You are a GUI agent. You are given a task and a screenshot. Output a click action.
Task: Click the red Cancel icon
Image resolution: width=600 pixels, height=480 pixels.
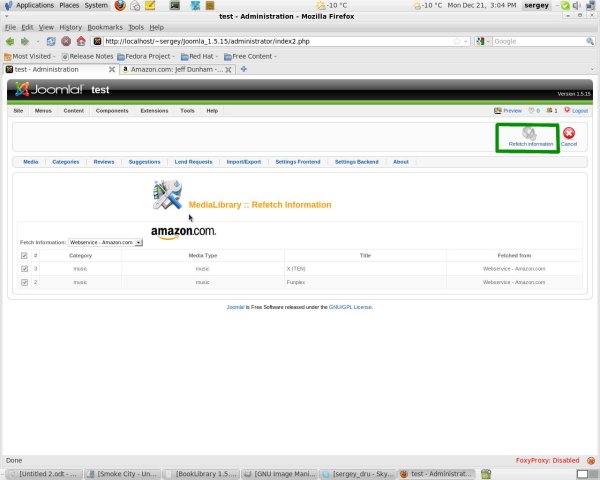click(569, 133)
